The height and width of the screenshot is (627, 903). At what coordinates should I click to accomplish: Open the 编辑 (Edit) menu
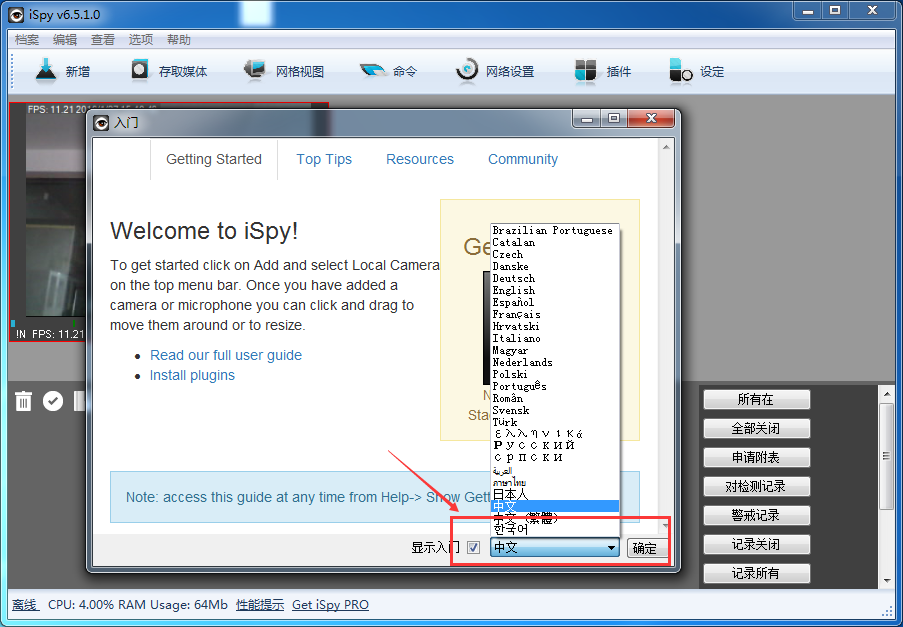pyautogui.click(x=64, y=40)
